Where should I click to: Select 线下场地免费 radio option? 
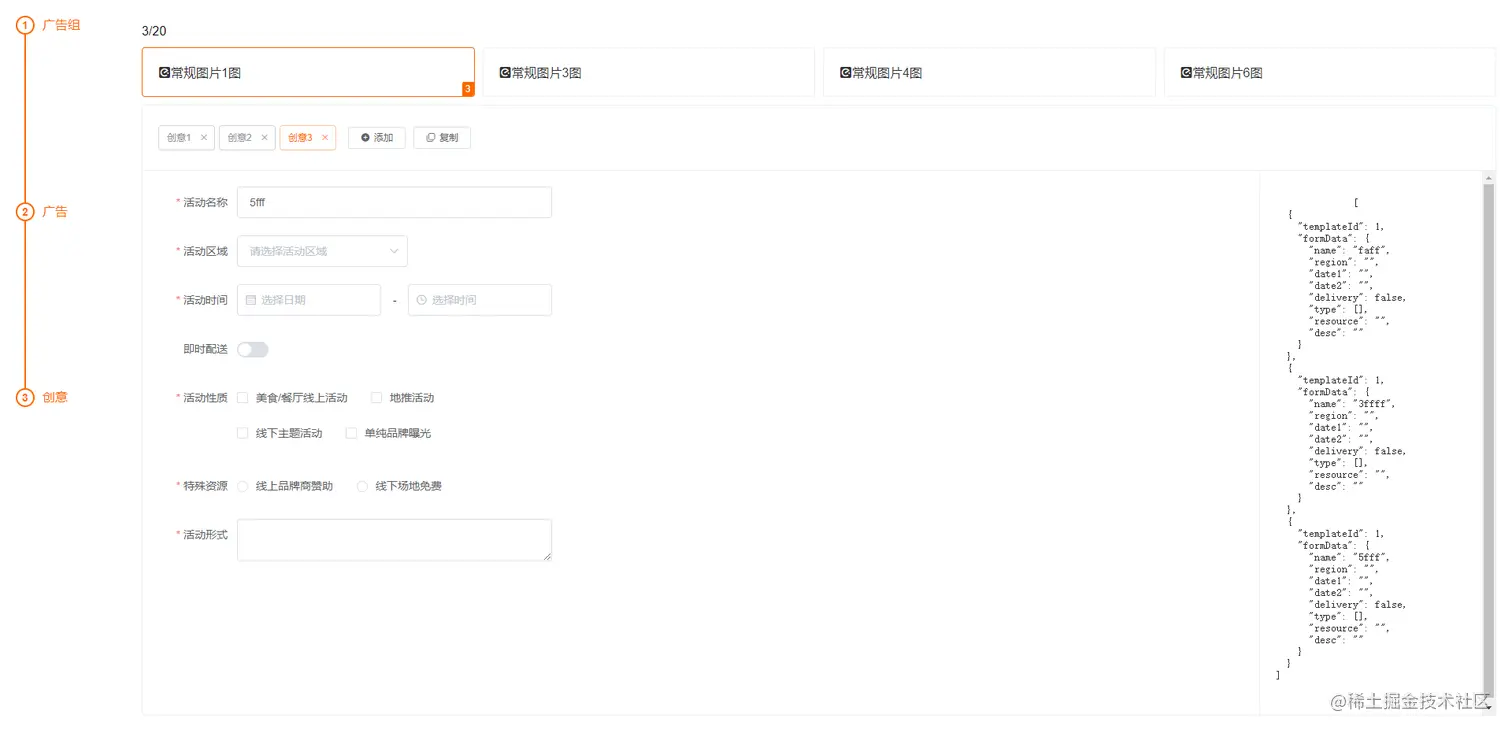pyautogui.click(x=362, y=486)
